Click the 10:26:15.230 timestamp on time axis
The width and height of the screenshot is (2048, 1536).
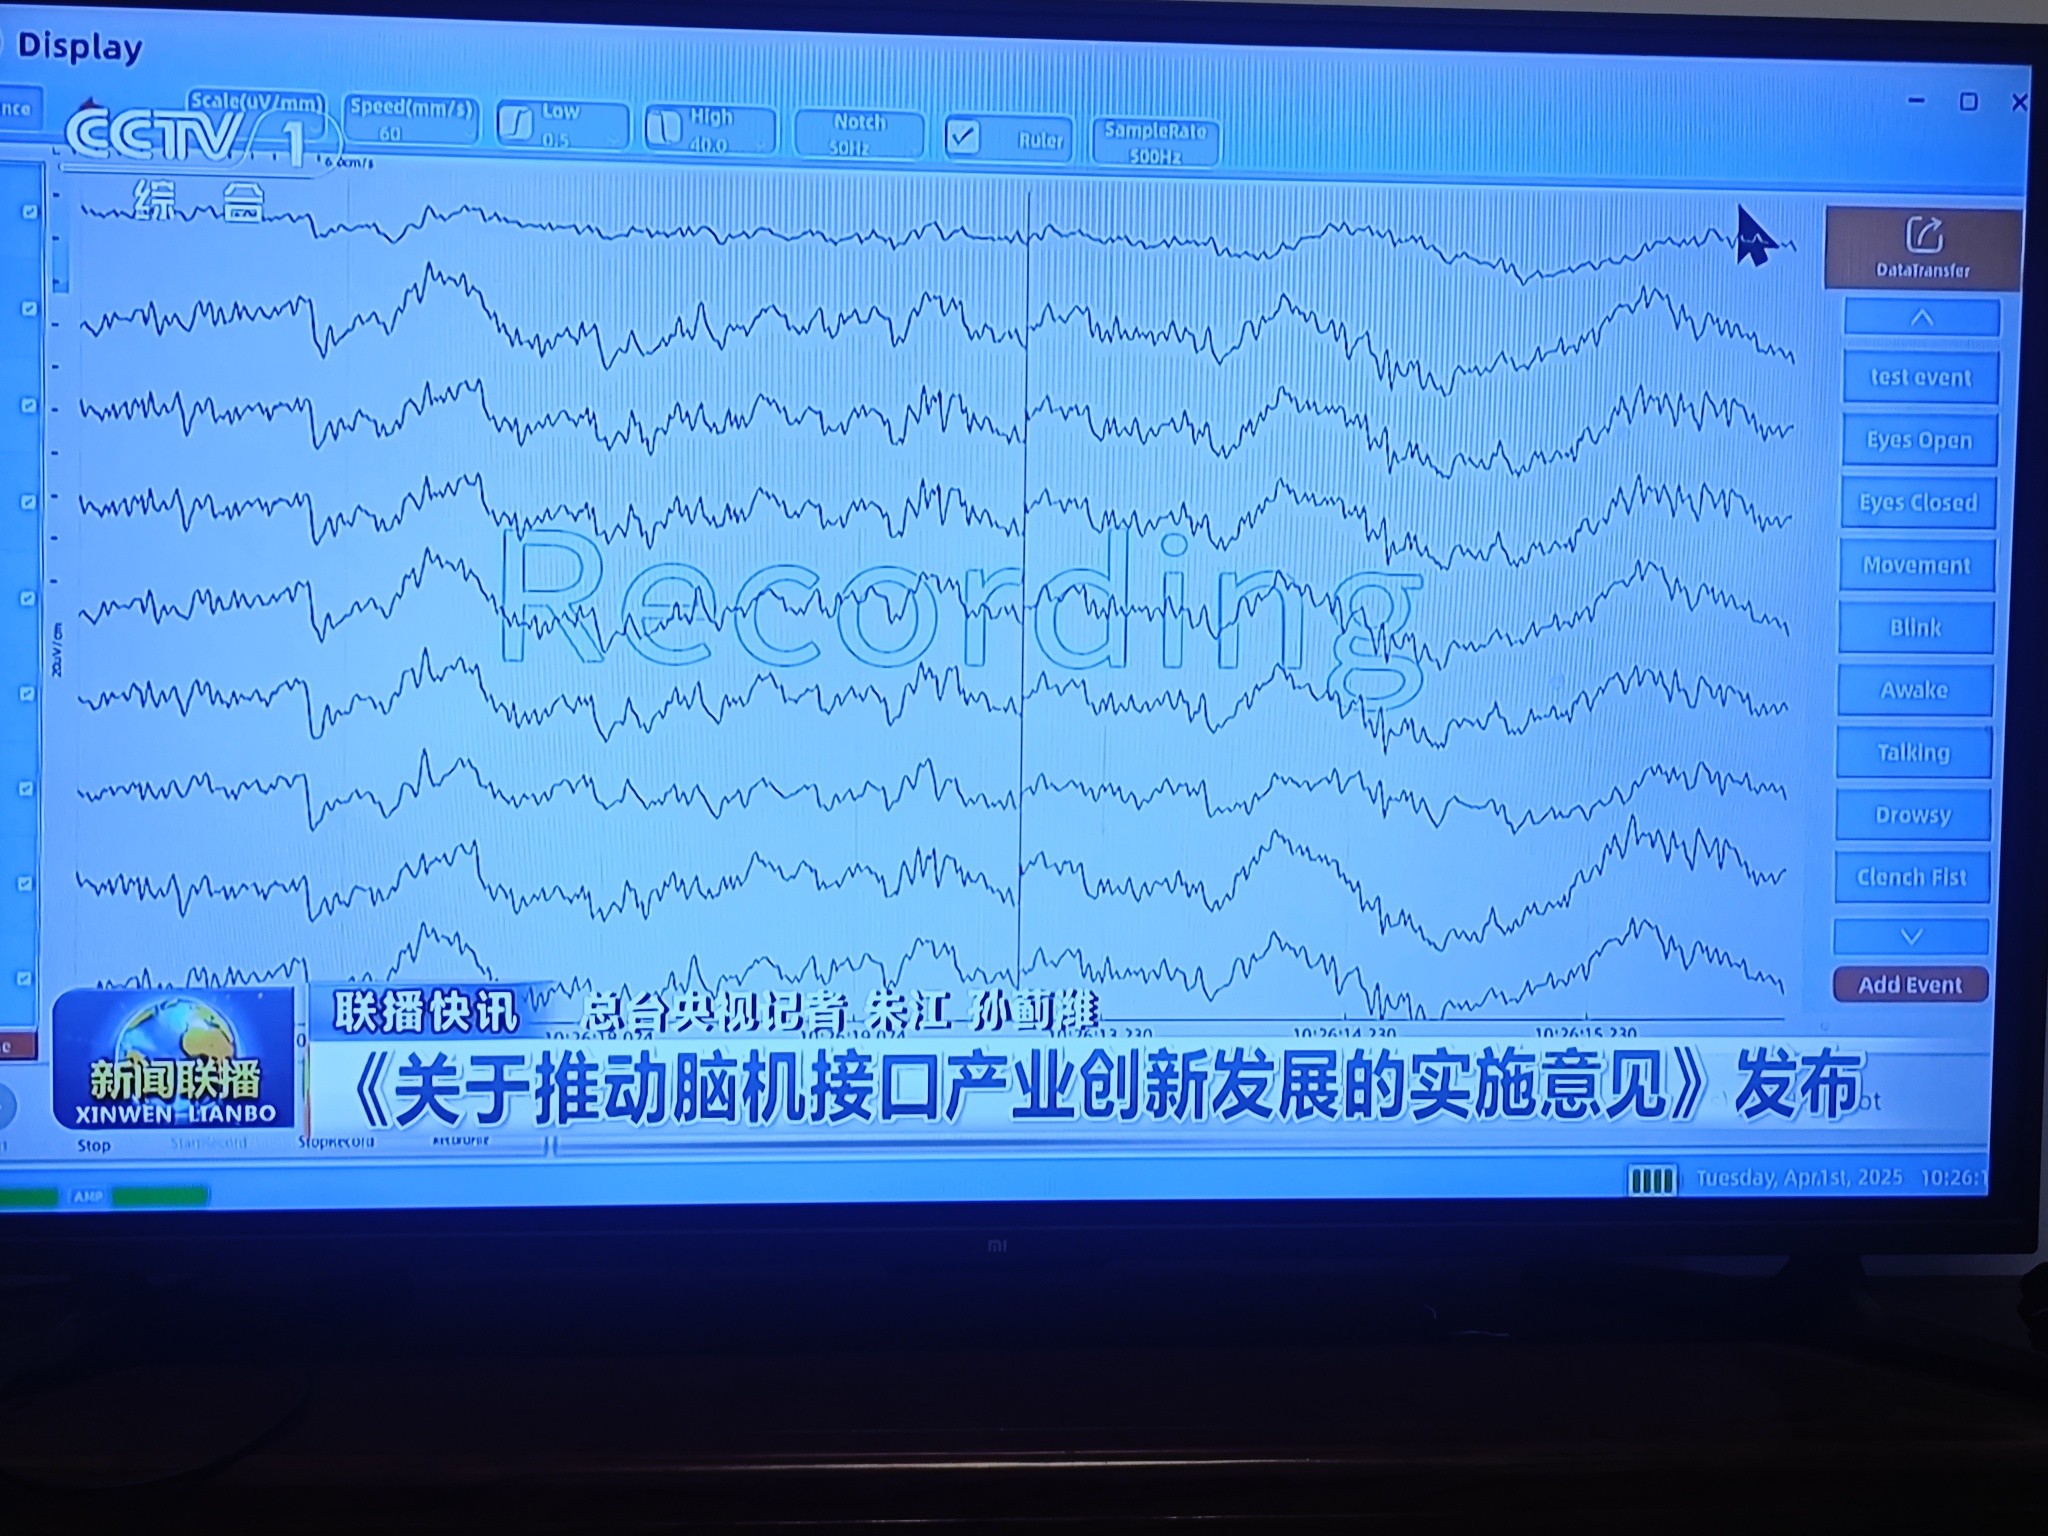click(x=1586, y=1033)
